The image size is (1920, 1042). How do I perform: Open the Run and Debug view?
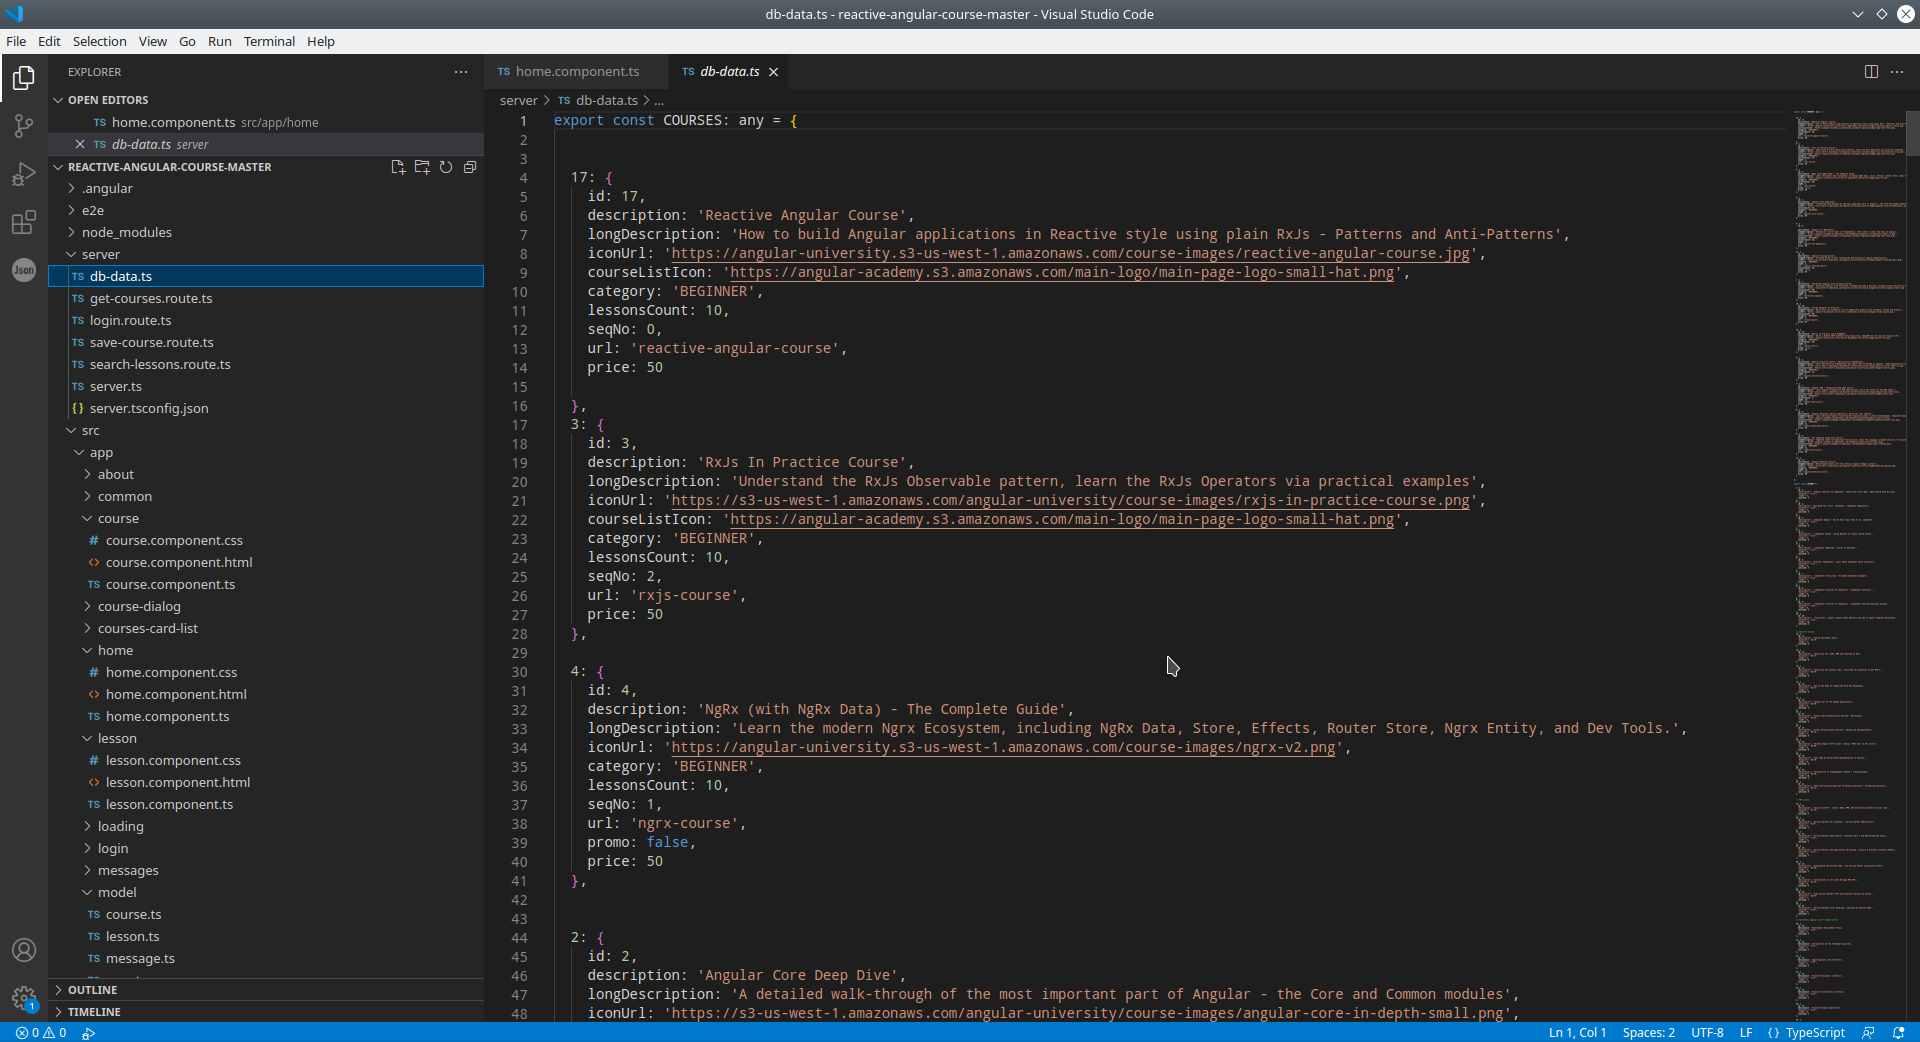point(24,174)
